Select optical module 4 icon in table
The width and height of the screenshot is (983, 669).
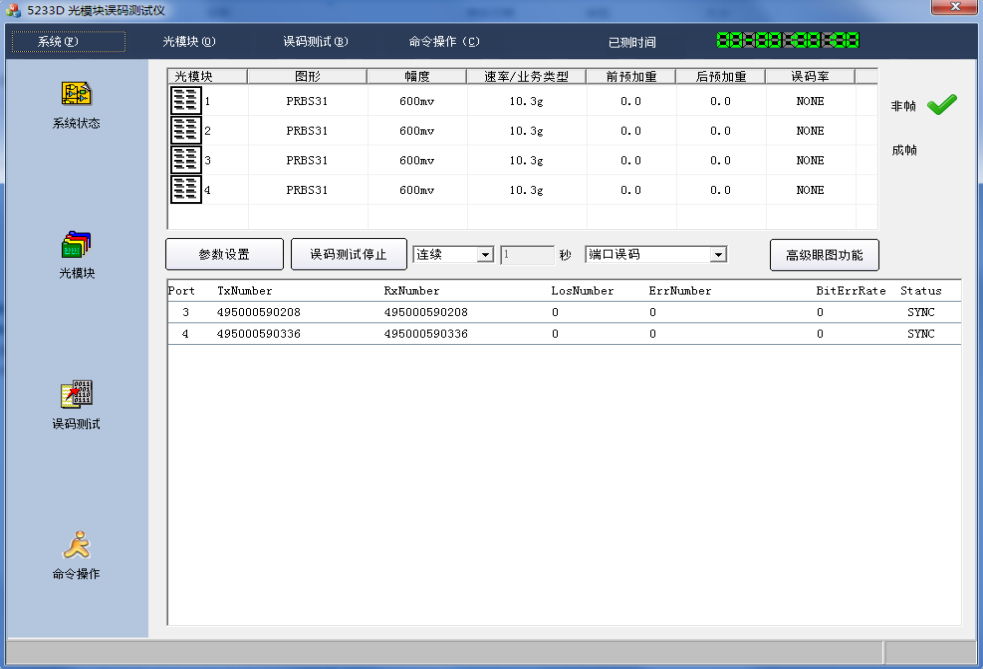coord(186,190)
